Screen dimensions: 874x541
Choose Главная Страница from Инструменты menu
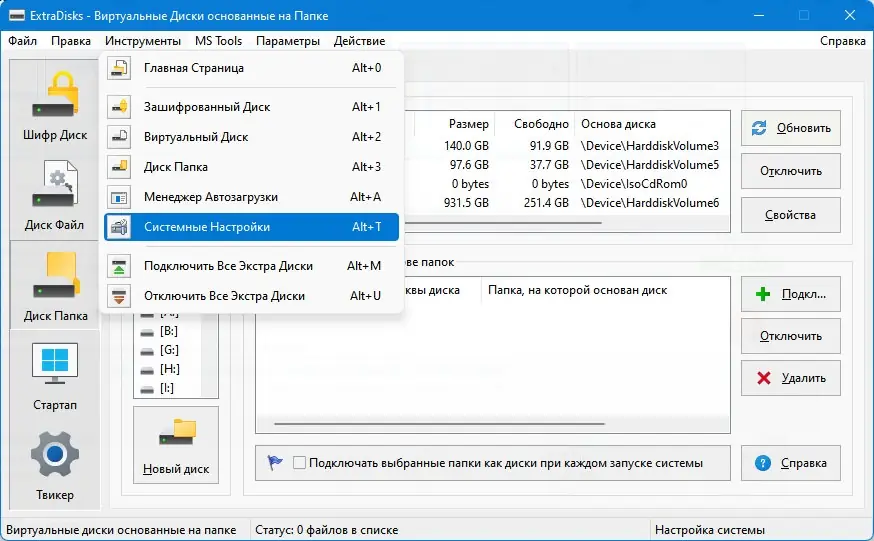point(251,68)
